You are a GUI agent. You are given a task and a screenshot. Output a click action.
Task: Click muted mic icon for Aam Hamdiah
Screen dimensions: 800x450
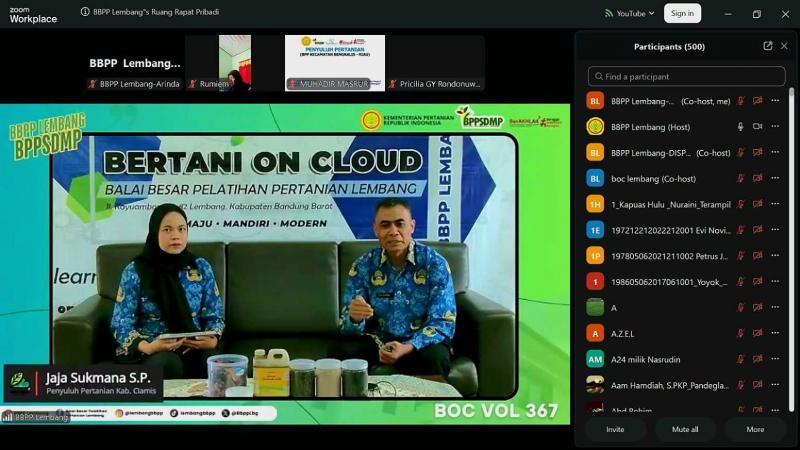pyautogui.click(x=740, y=385)
